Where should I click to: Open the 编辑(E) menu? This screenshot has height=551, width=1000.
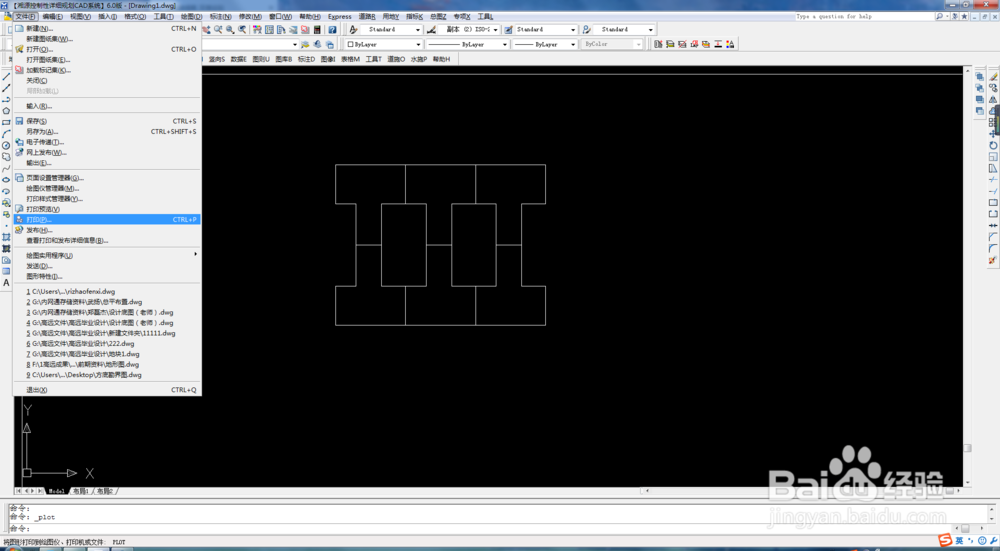coord(52,17)
